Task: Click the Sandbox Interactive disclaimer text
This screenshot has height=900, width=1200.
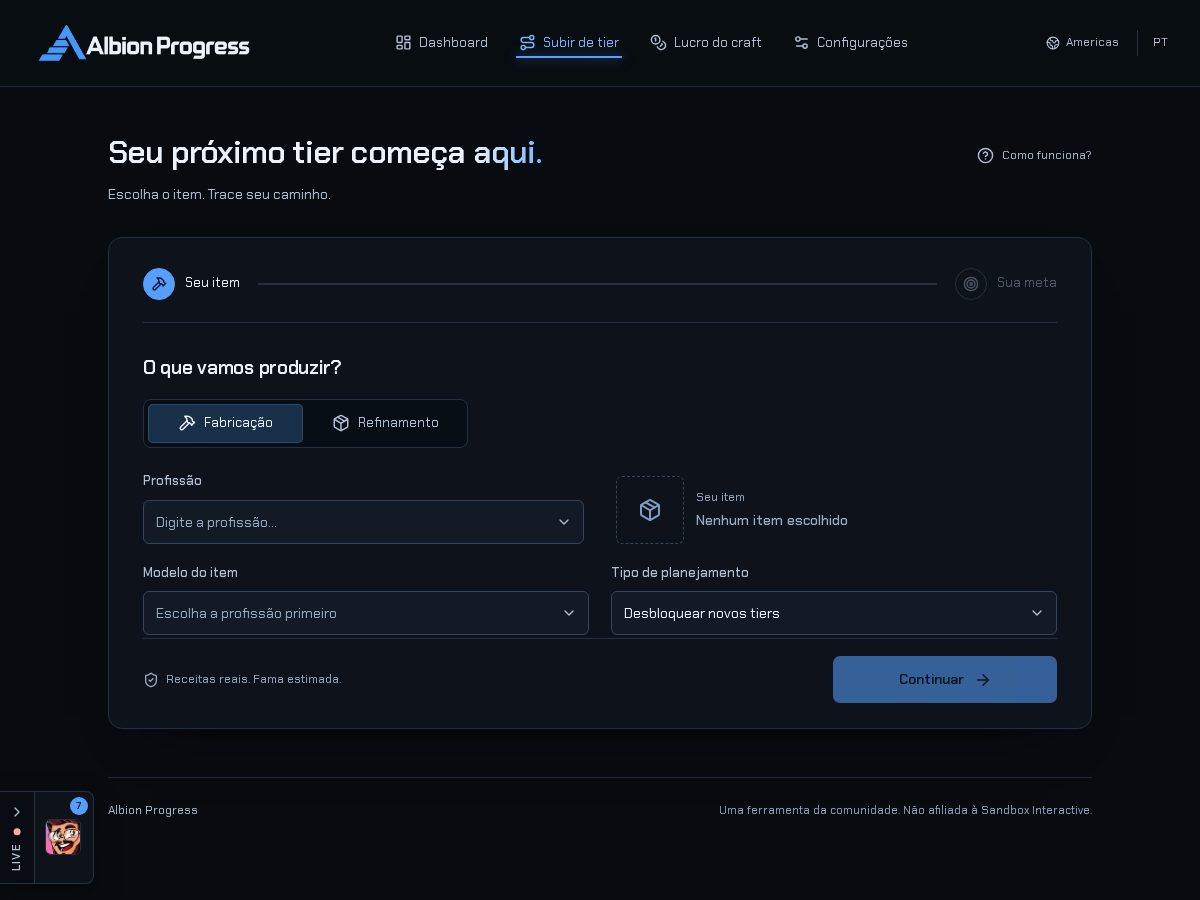Action: tap(905, 810)
